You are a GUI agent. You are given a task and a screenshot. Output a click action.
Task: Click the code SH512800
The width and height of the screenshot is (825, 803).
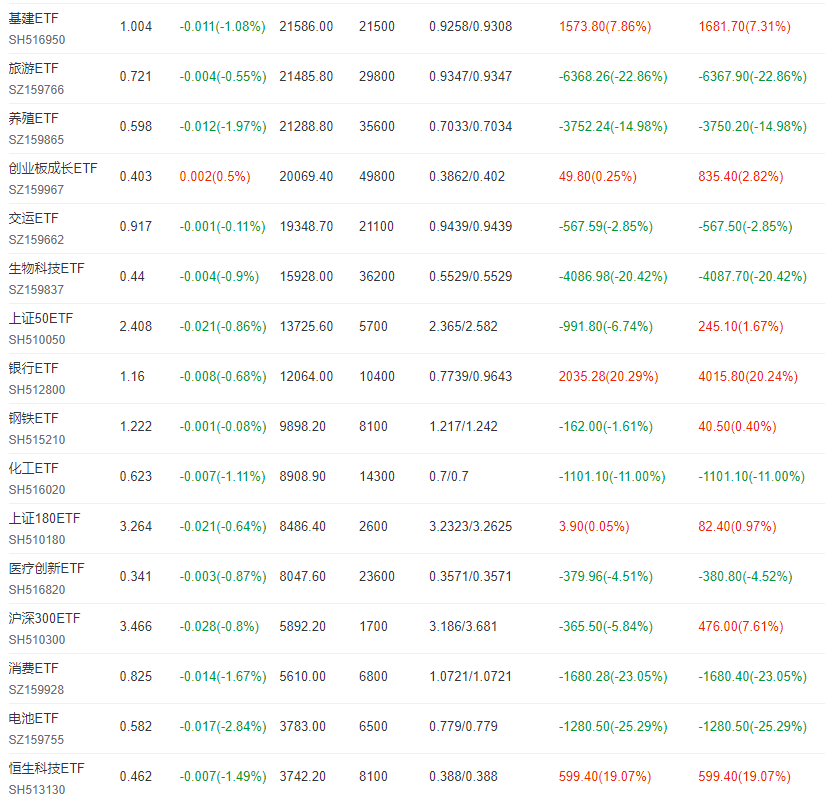click(37, 390)
